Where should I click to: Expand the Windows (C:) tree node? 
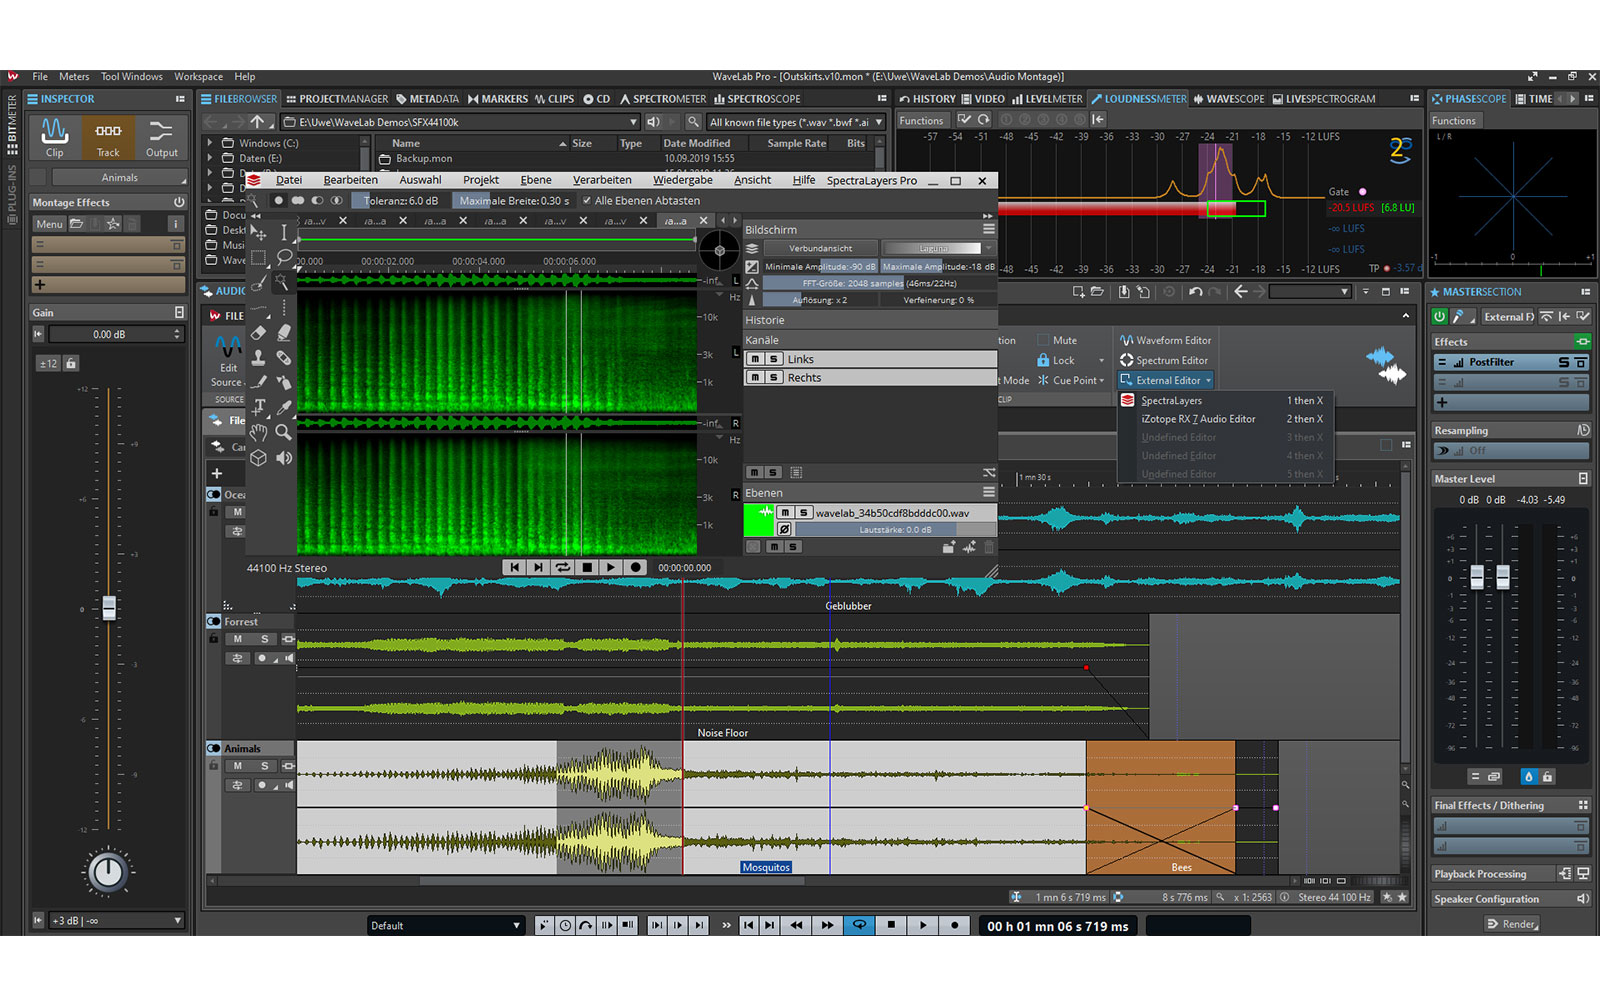pyautogui.click(x=210, y=143)
